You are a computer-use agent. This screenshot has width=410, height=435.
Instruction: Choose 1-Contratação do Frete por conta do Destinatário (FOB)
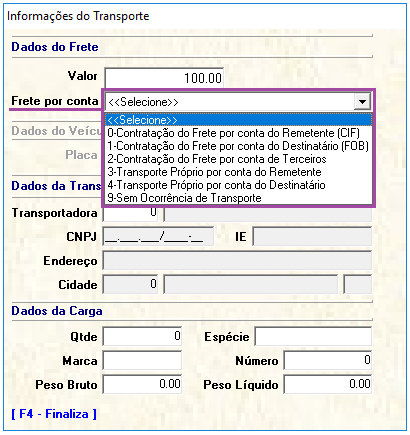(238, 146)
